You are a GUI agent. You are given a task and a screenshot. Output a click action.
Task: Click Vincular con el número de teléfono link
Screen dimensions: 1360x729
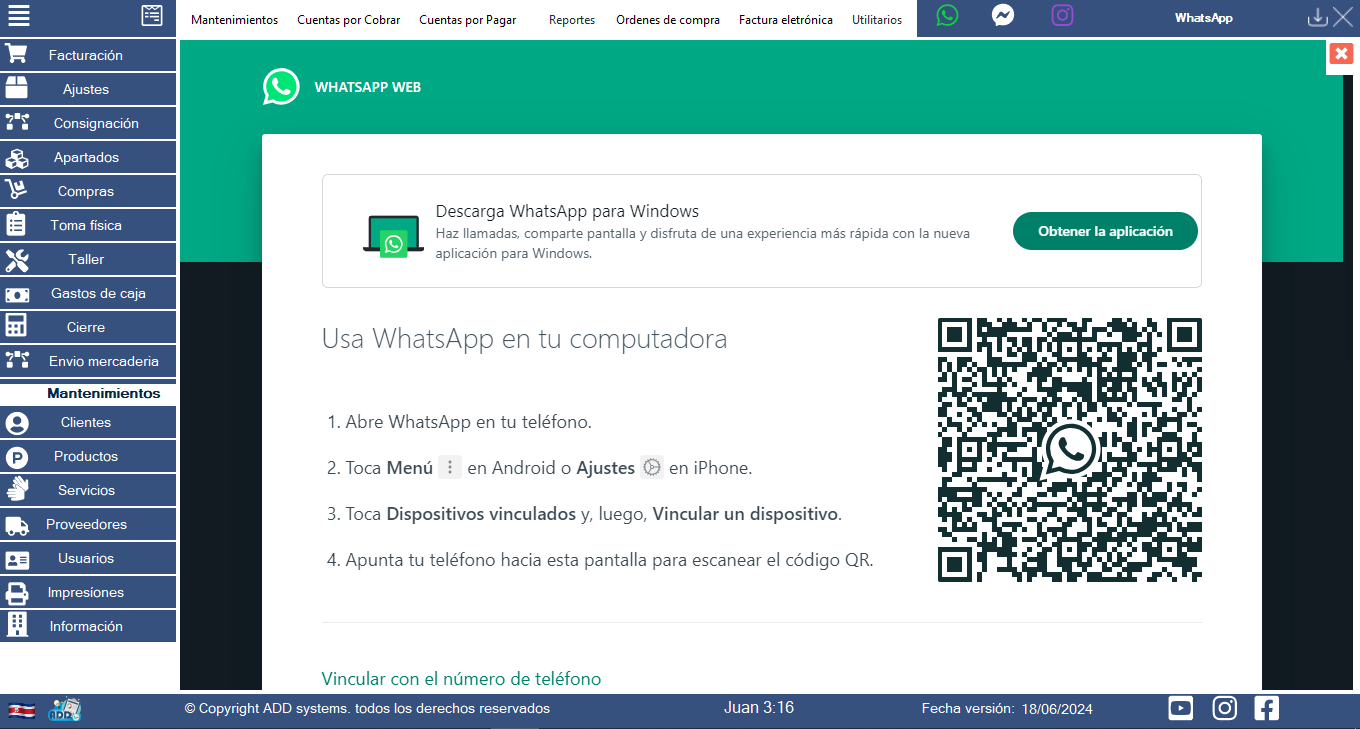pyautogui.click(x=461, y=679)
